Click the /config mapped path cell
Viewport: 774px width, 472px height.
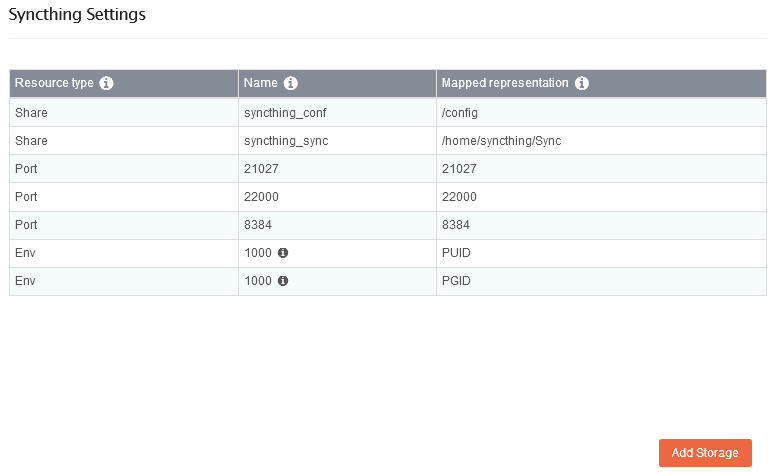click(601, 113)
